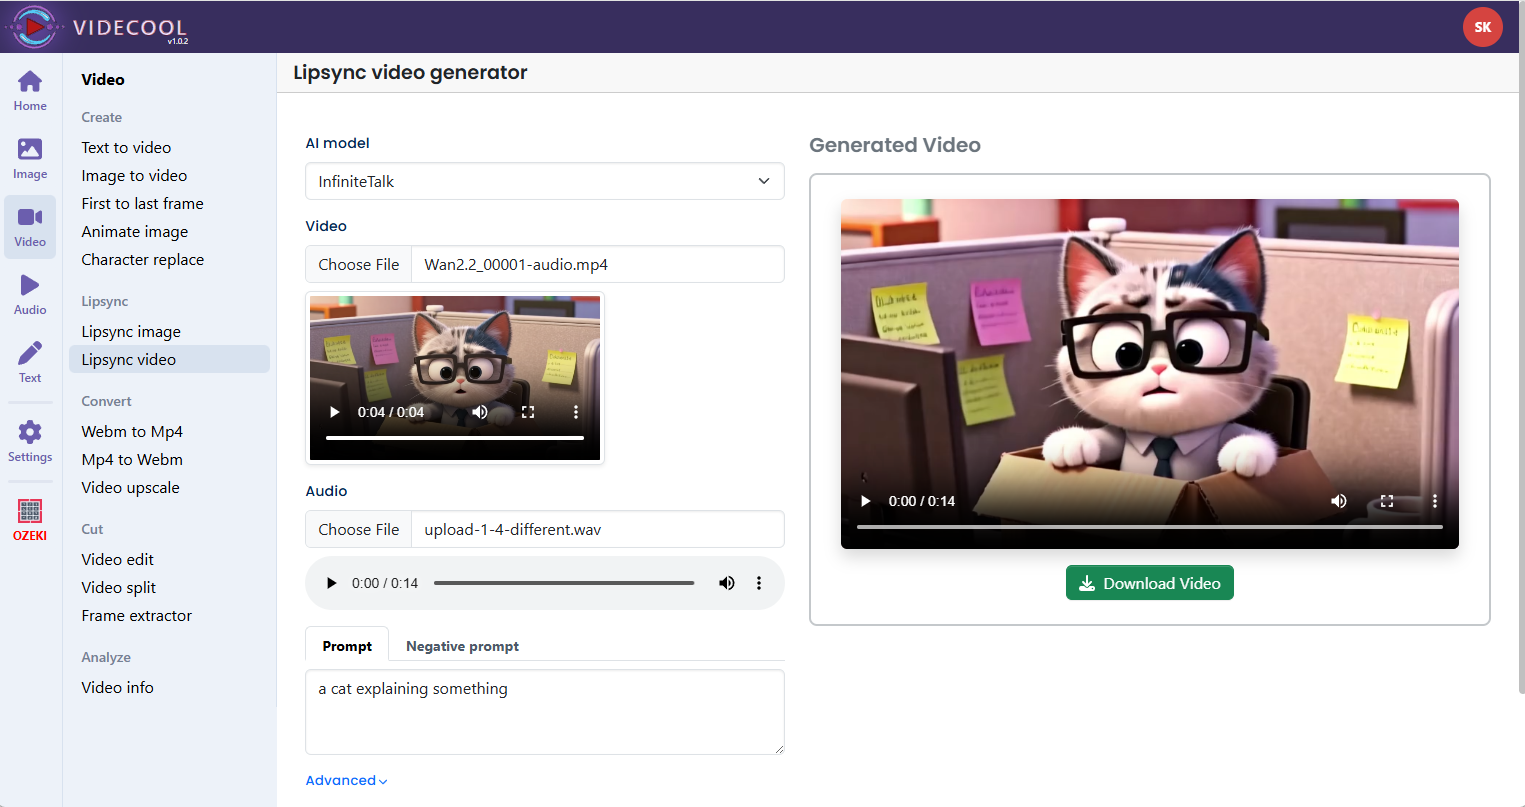Expand the Advanced options section
1525x807 pixels.
click(x=346, y=780)
